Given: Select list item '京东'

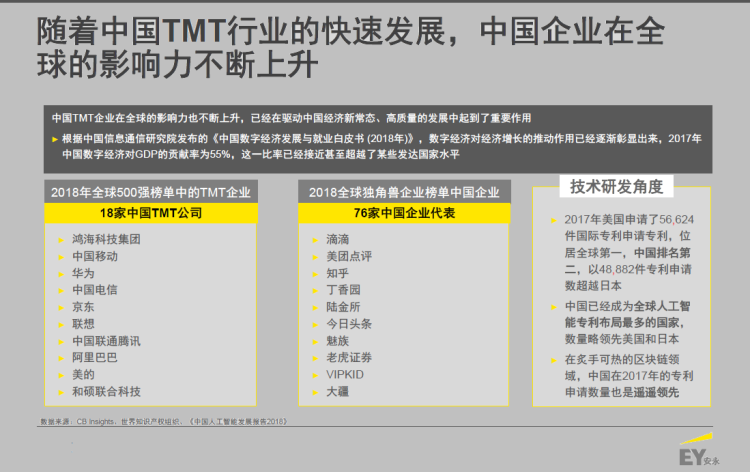Looking at the screenshot, I should click(x=83, y=307).
